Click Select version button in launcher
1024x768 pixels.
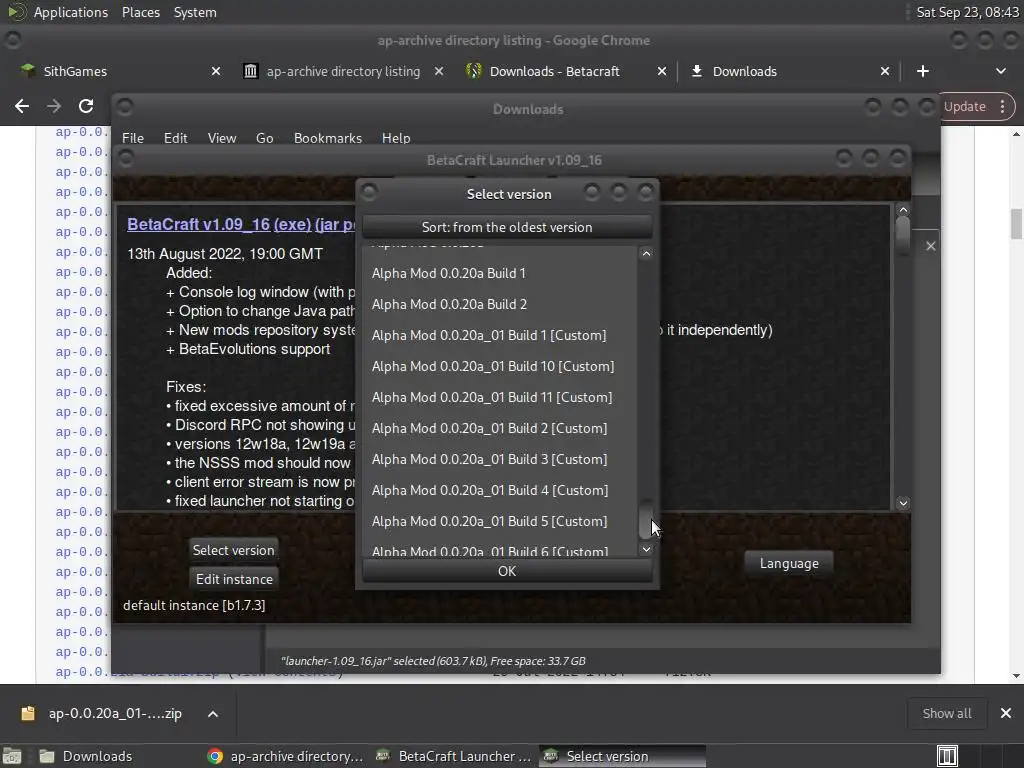click(x=233, y=550)
